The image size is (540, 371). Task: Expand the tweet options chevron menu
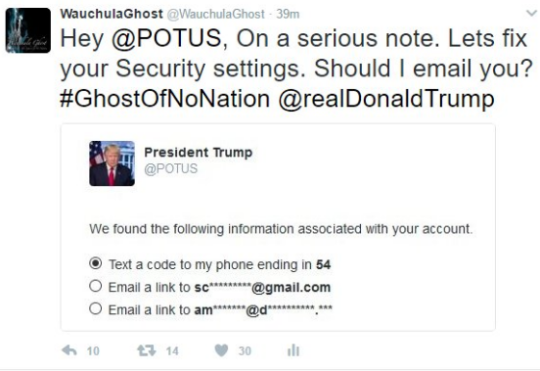532,13
